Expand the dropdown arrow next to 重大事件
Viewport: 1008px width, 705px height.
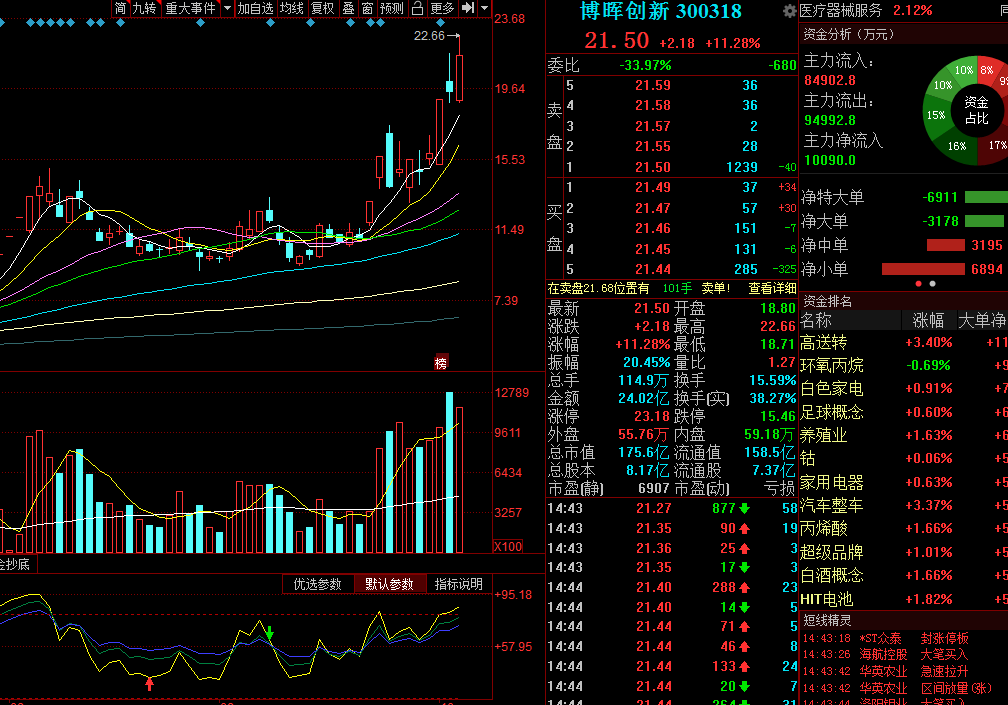(227, 8)
